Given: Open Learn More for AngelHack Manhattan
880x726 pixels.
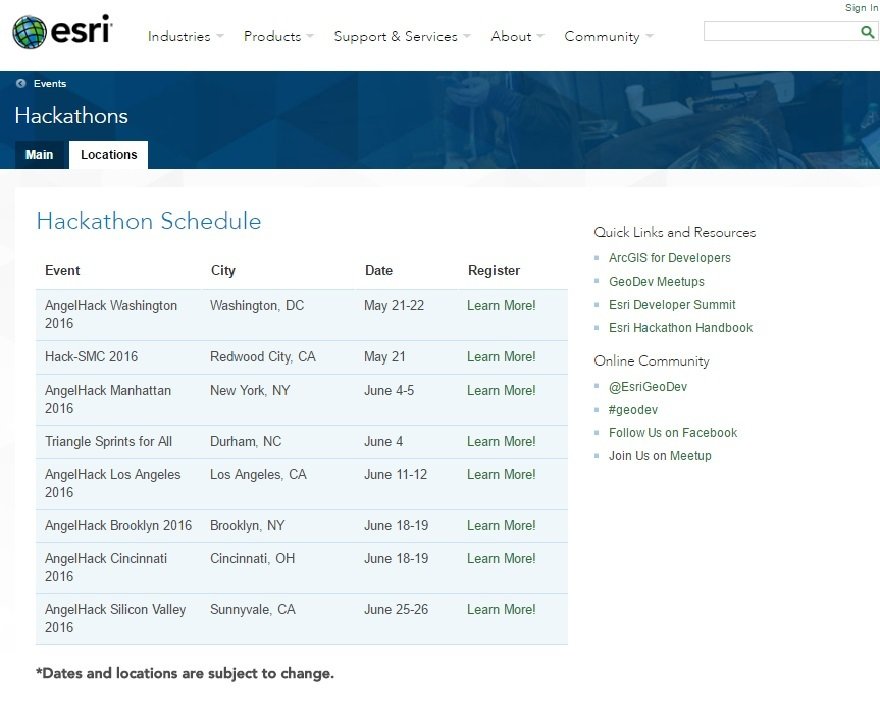Looking at the screenshot, I should coord(501,390).
